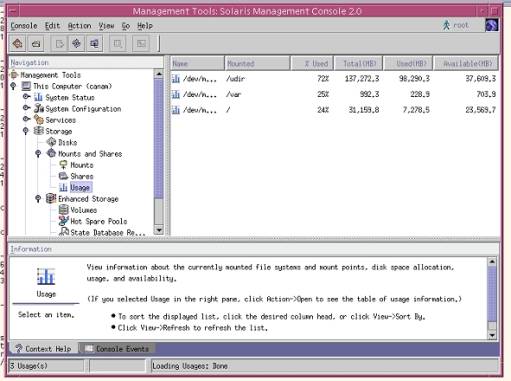Viewport: 511px width, 381px height.
Task: Open the Help menu
Action: click(x=145, y=26)
